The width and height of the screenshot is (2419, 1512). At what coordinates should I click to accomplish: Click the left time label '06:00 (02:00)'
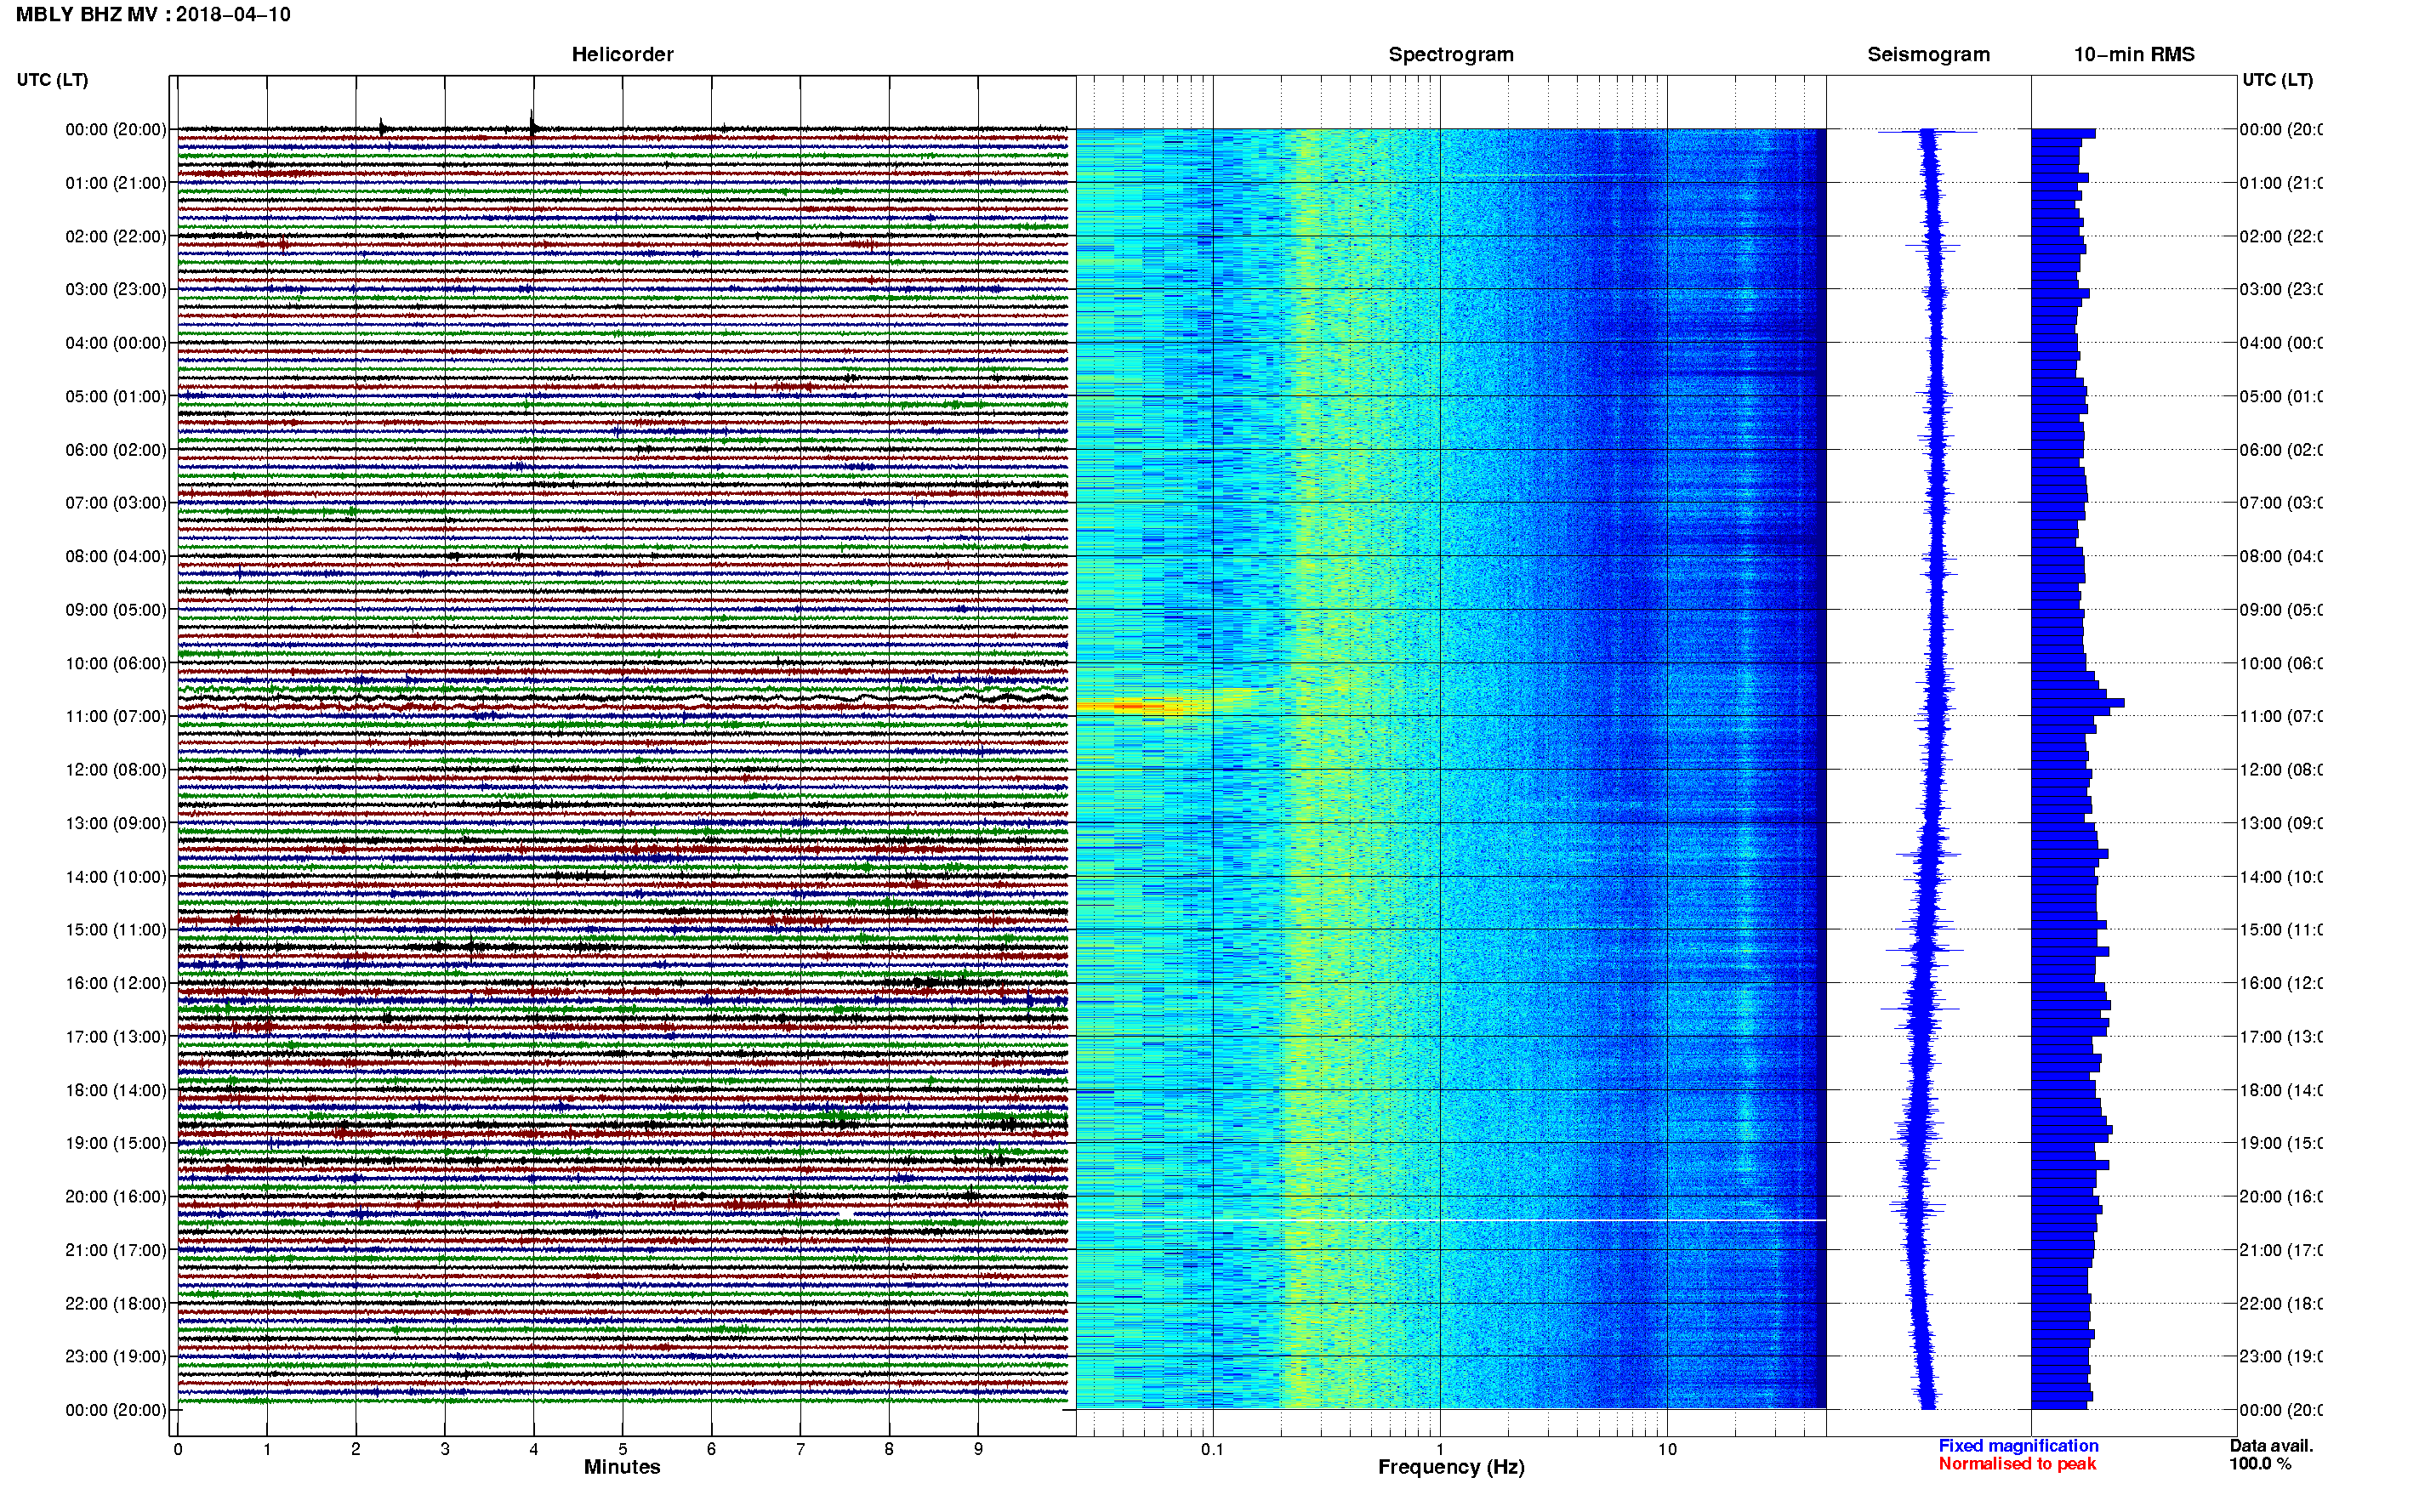coord(115,450)
